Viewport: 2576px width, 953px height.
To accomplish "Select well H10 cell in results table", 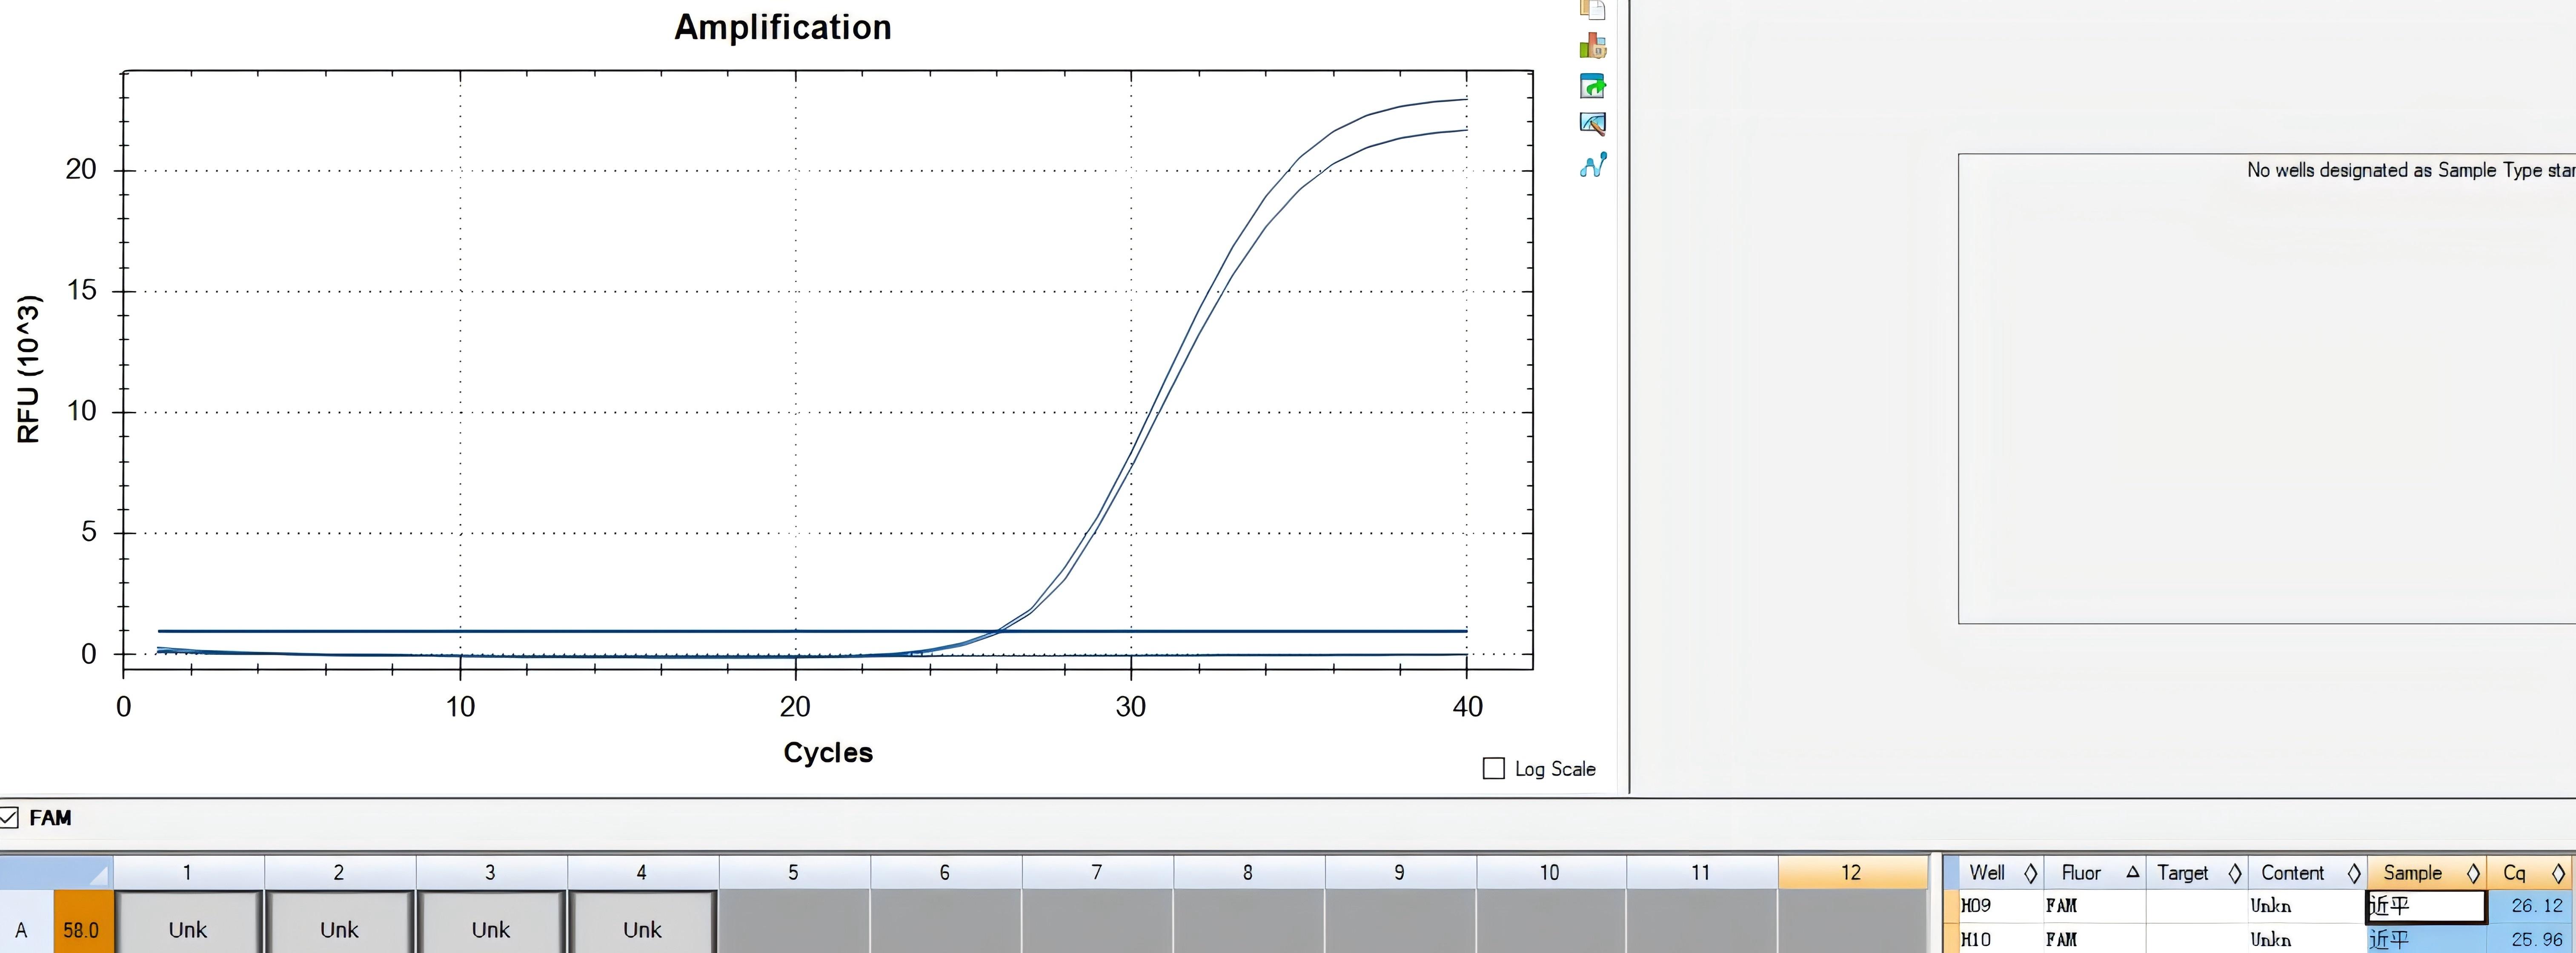I will pyautogui.click(x=2001, y=939).
